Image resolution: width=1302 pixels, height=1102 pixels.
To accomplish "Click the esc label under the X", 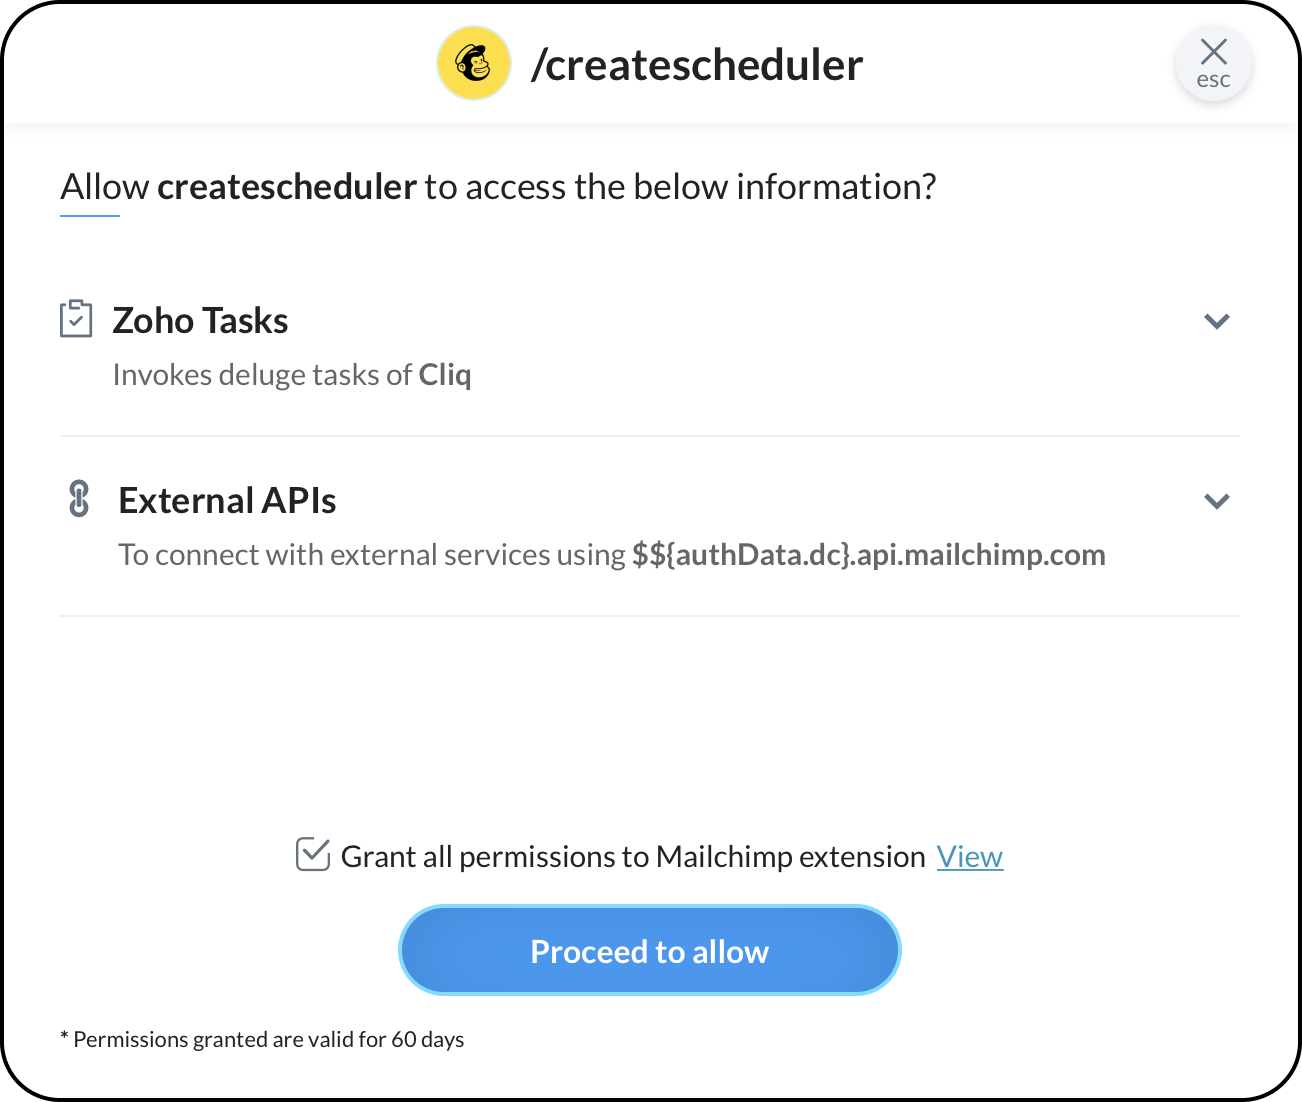I will pos(1213,80).
